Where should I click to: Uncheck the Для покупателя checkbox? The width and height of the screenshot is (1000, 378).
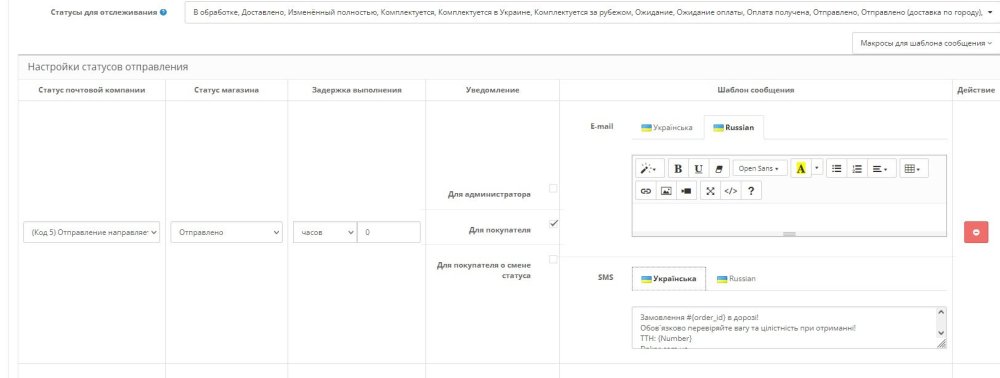[x=553, y=224]
